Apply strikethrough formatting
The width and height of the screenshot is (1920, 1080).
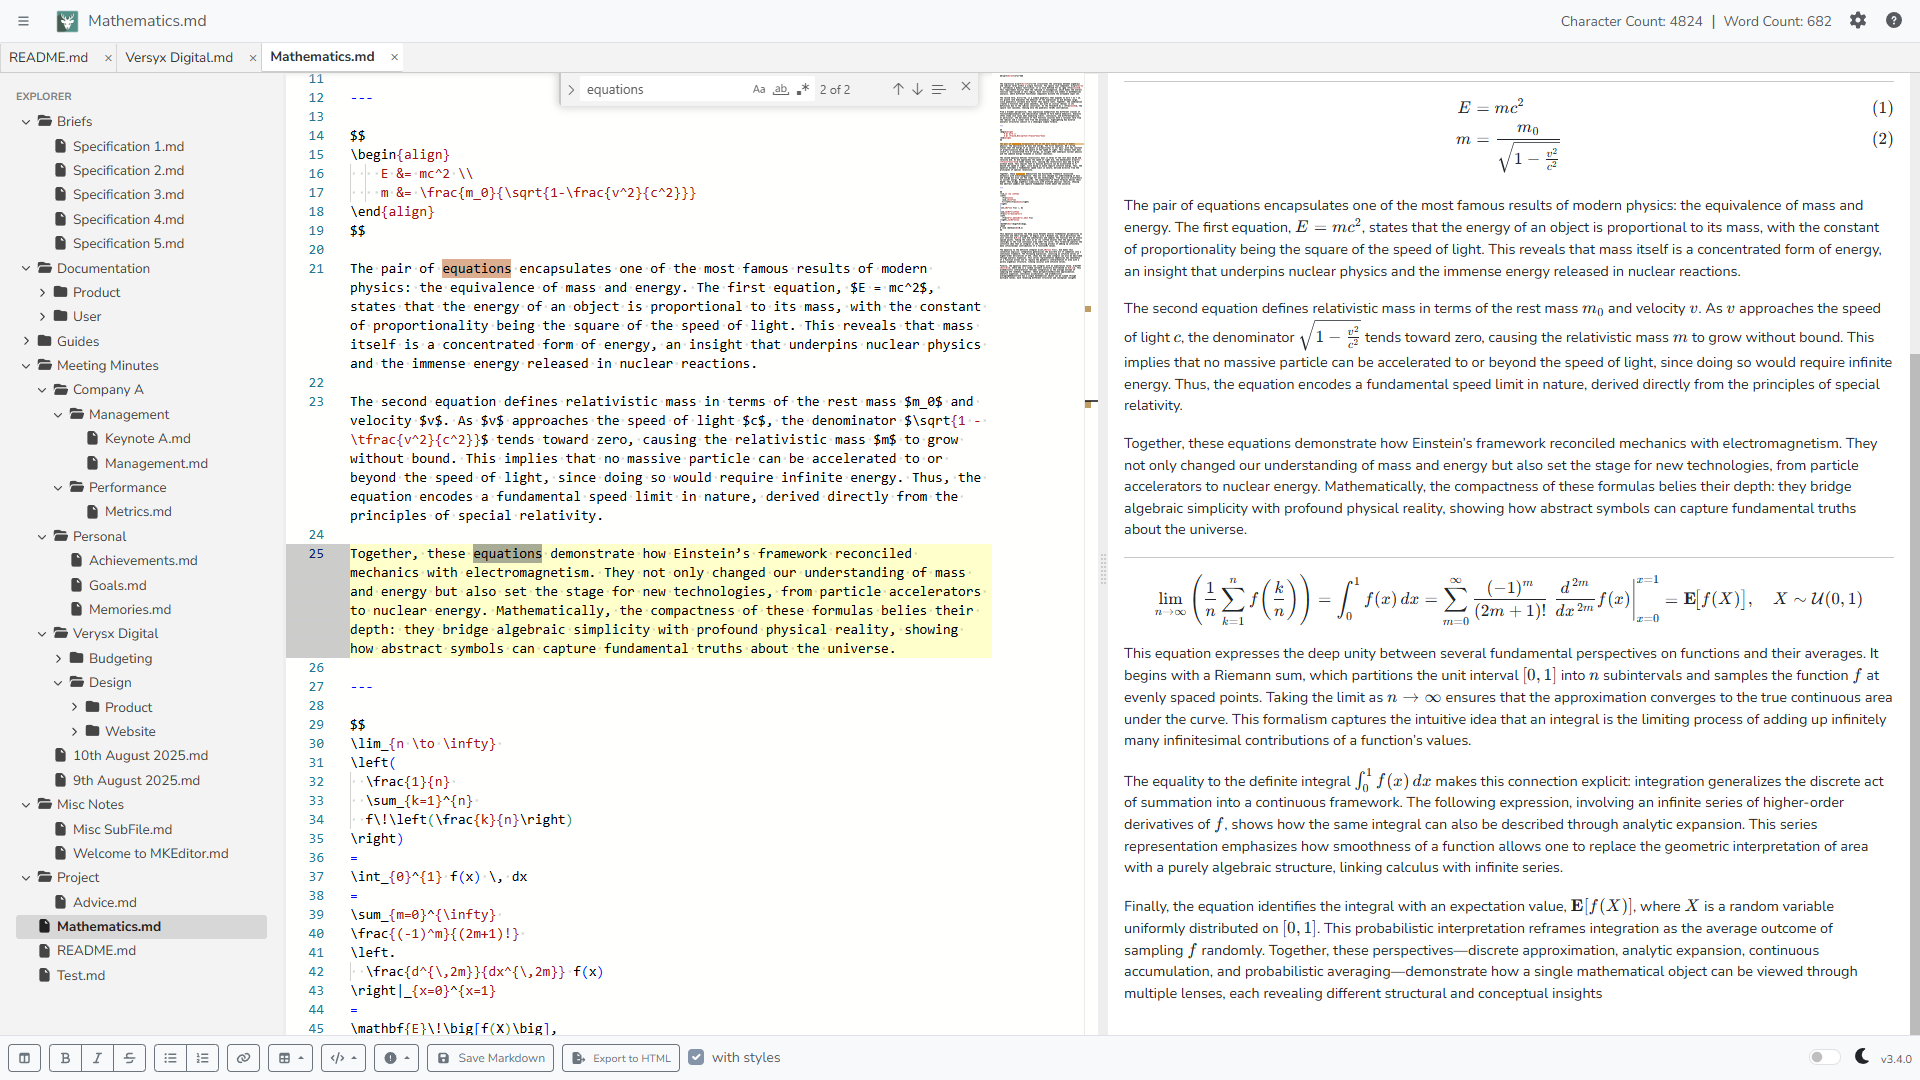click(x=130, y=1058)
